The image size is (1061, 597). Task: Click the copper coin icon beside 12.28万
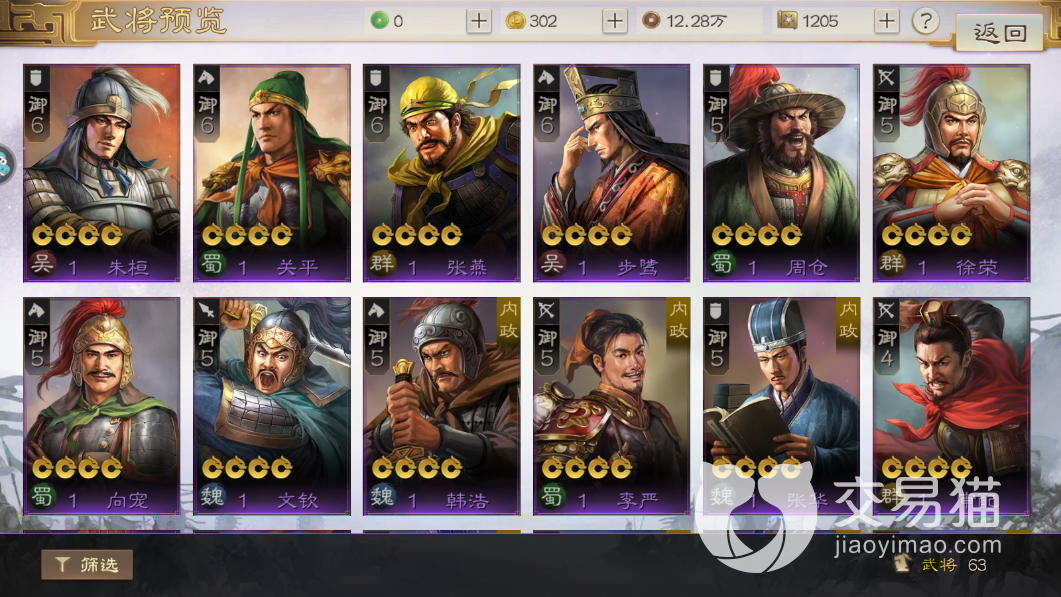click(651, 21)
